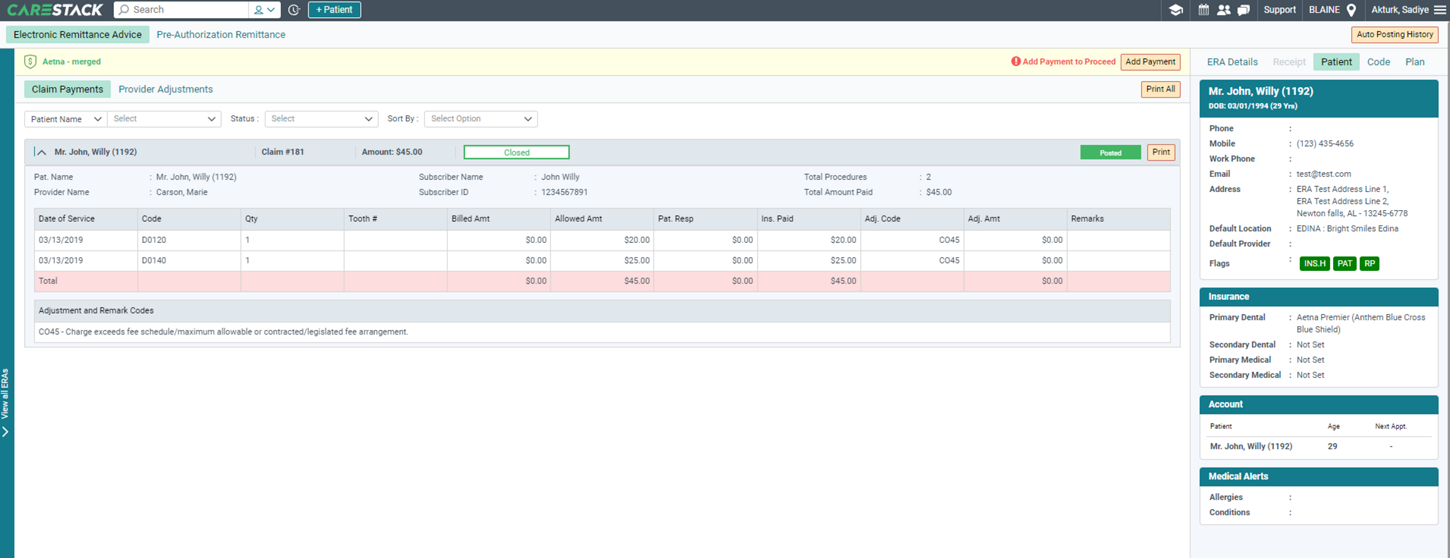The width and height of the screenshot is (1450, 558).
Task: Open the chat messages icon
Action: click(1243, 10)
